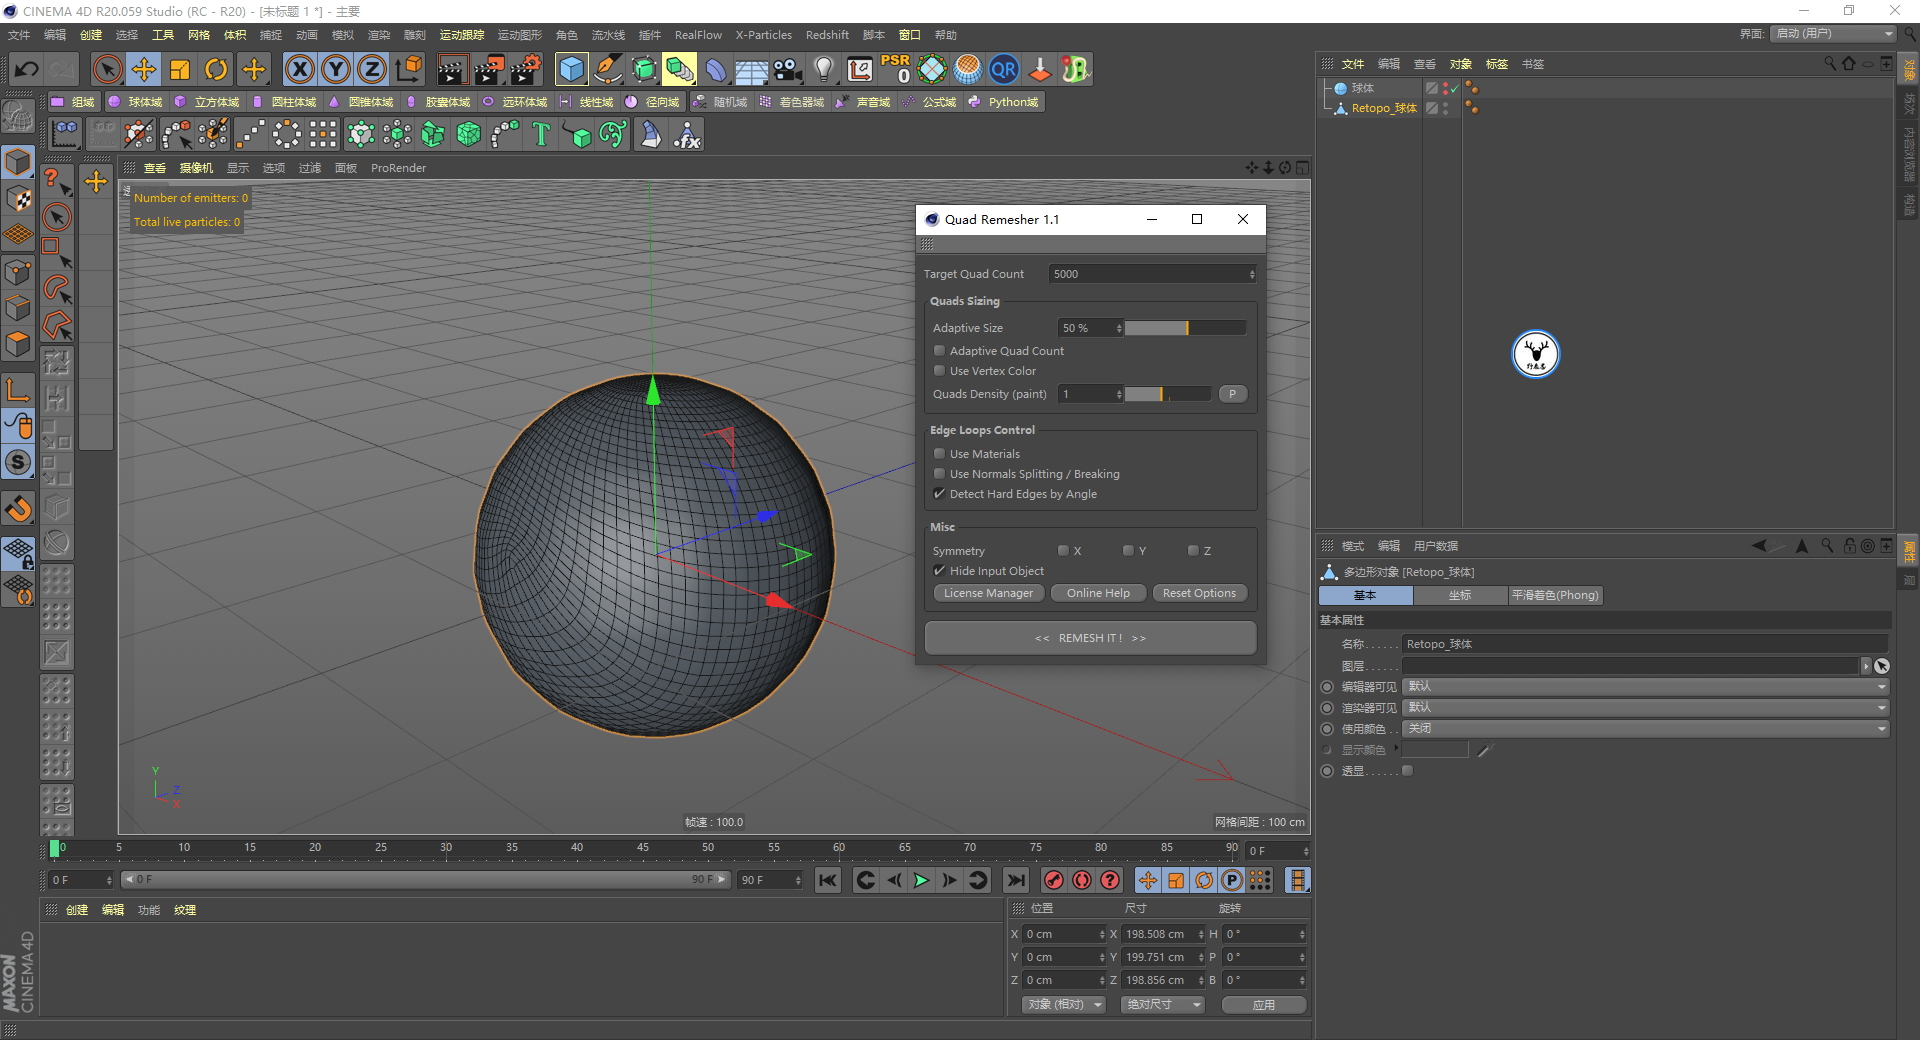Uncheck Detect Hard Edges by Angle
The height and width of the screenshot is (1040, 1920).
coord(940,494)
